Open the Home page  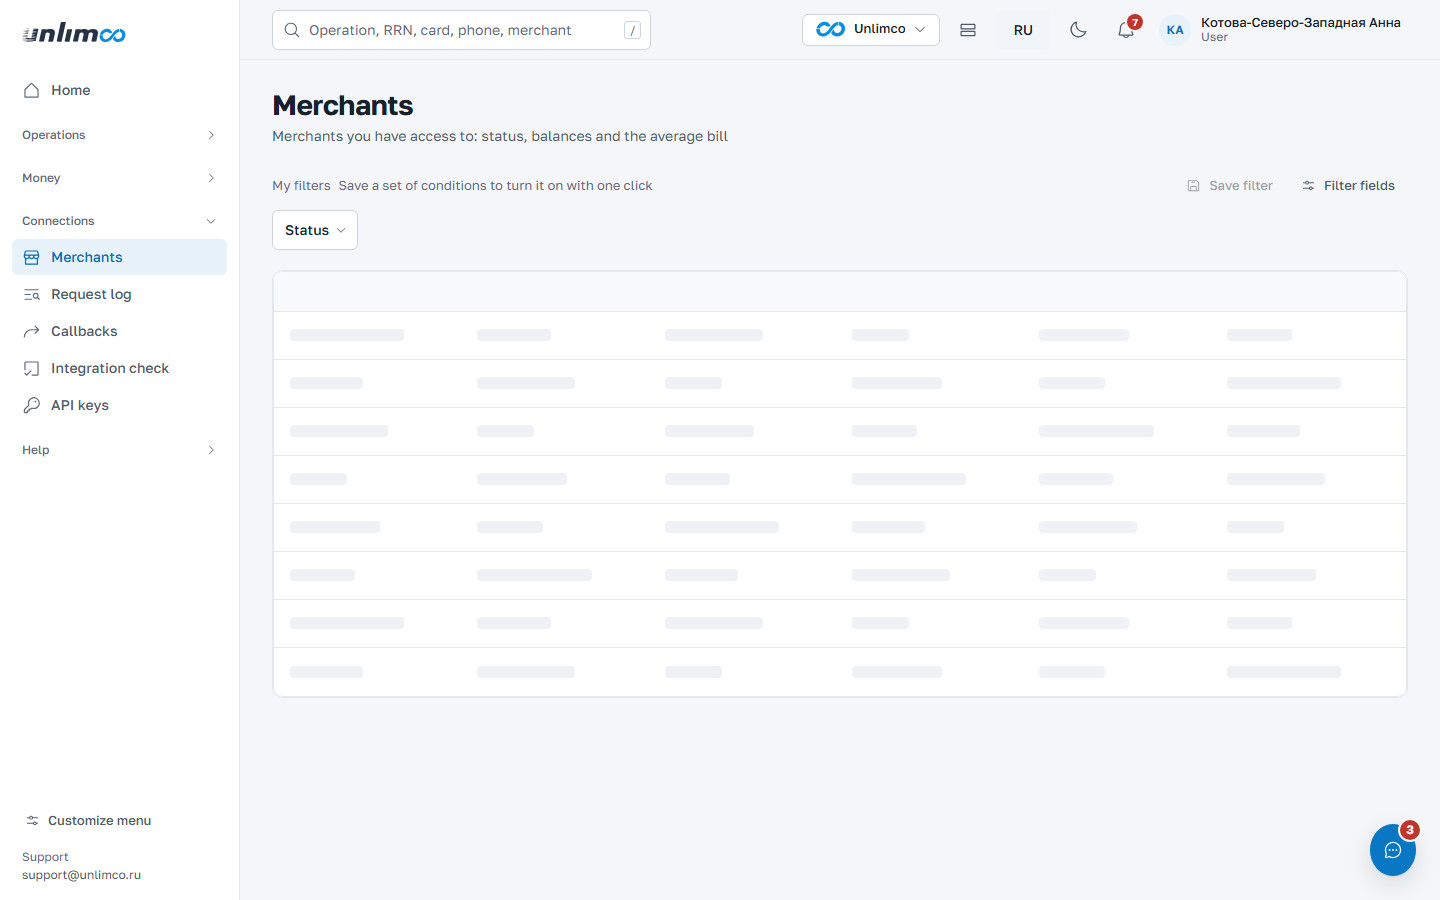click(119, 90)
